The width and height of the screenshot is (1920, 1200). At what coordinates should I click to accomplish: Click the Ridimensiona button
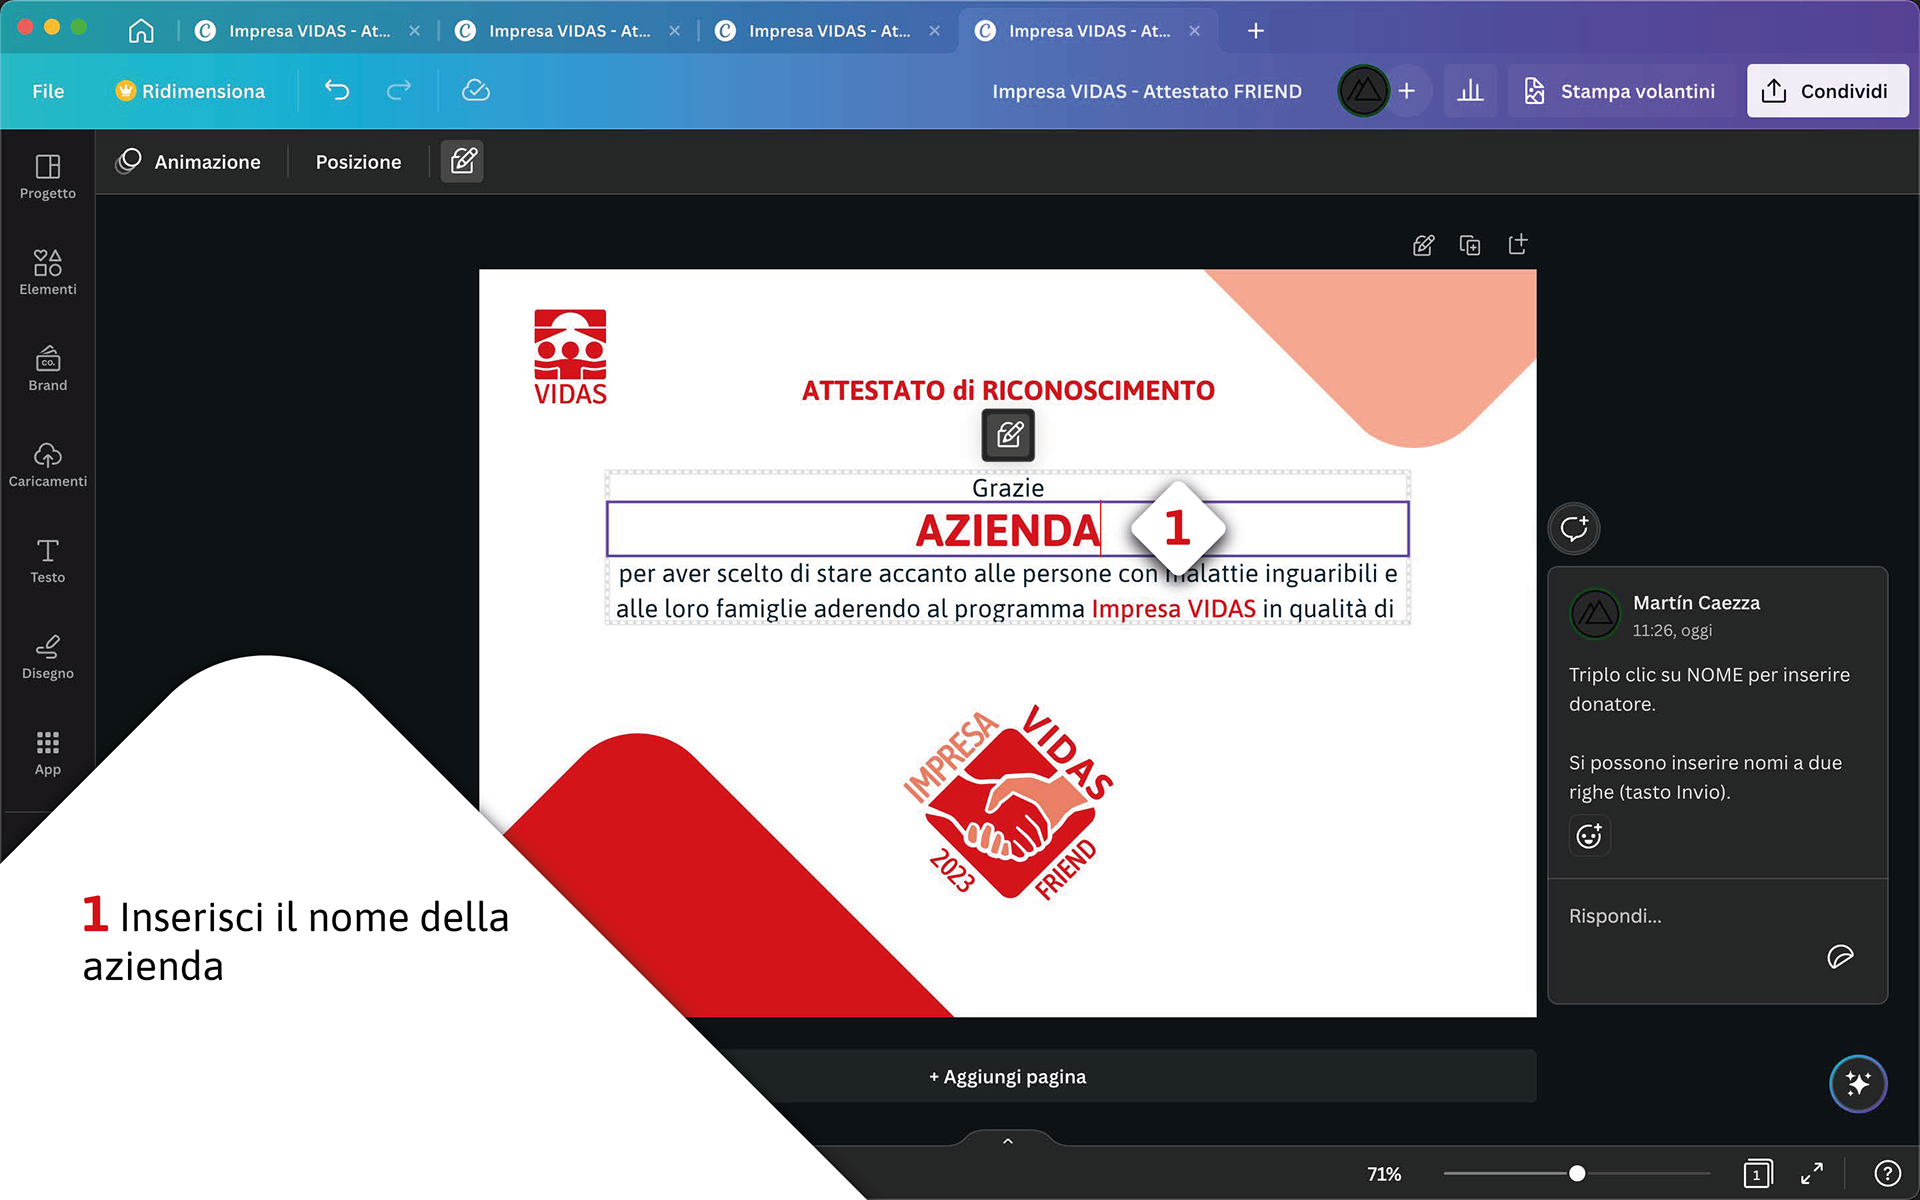point(190,91)
